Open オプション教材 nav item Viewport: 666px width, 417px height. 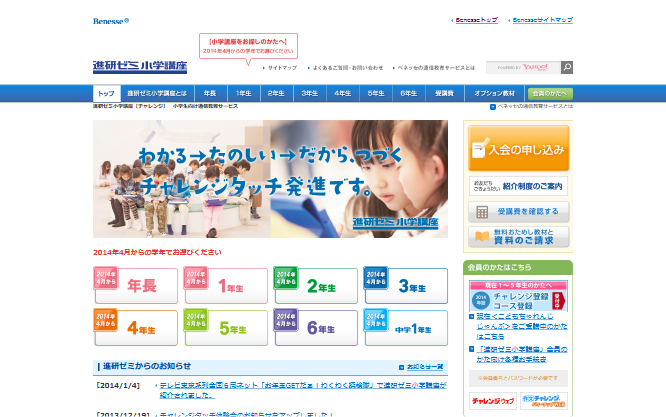coord(494,93)
